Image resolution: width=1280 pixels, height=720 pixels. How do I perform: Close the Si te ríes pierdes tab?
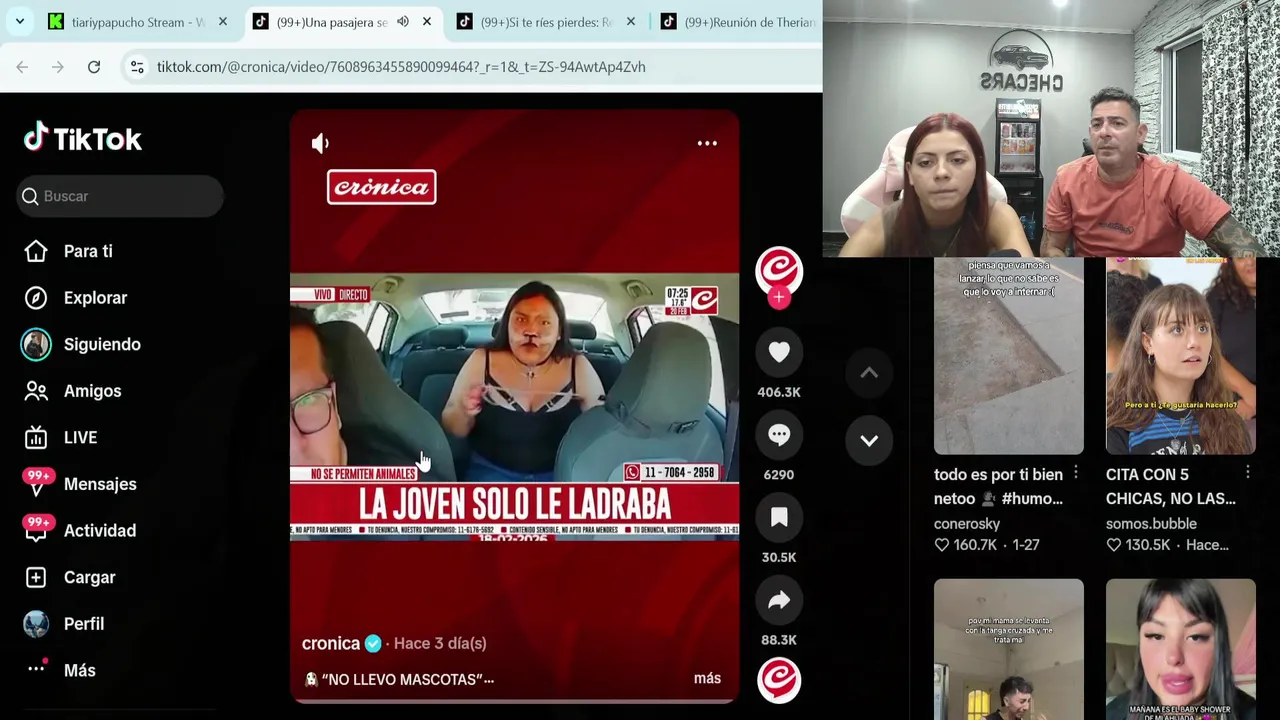pyautogui.click(x=631, y=22)
